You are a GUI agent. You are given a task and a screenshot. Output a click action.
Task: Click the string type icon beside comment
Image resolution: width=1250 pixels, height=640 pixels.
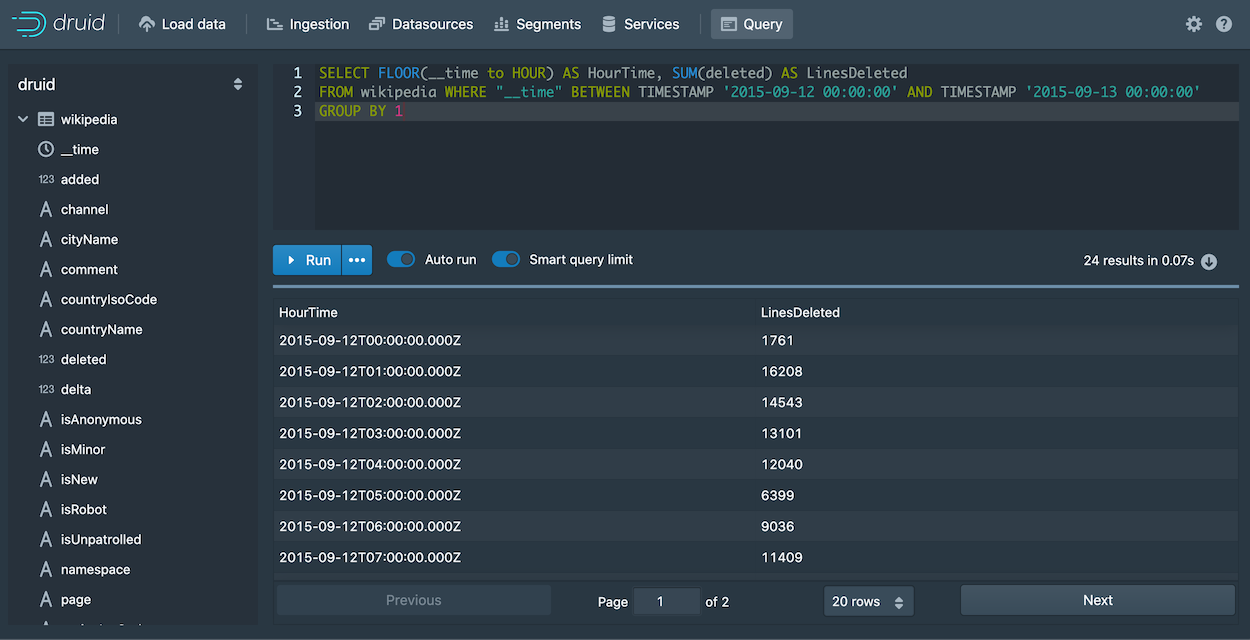click(46, 269)
